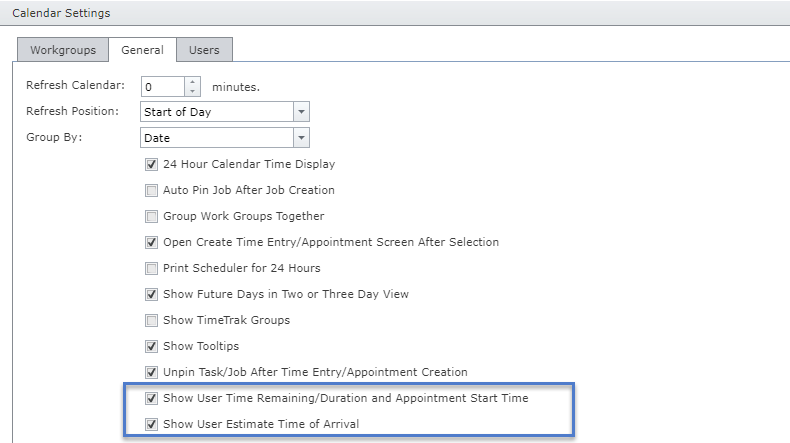This screenshot has height=443, width=790.
Task: Enable Print Scheduler for 24 Hours
Action: pos(152,268)
